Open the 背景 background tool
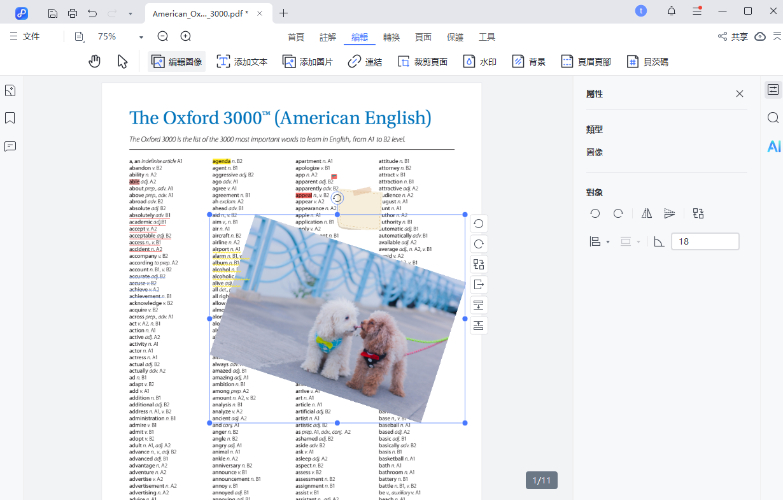Viewport: 783px width, 500px height. pyautogui.click(x=528, y=62)
